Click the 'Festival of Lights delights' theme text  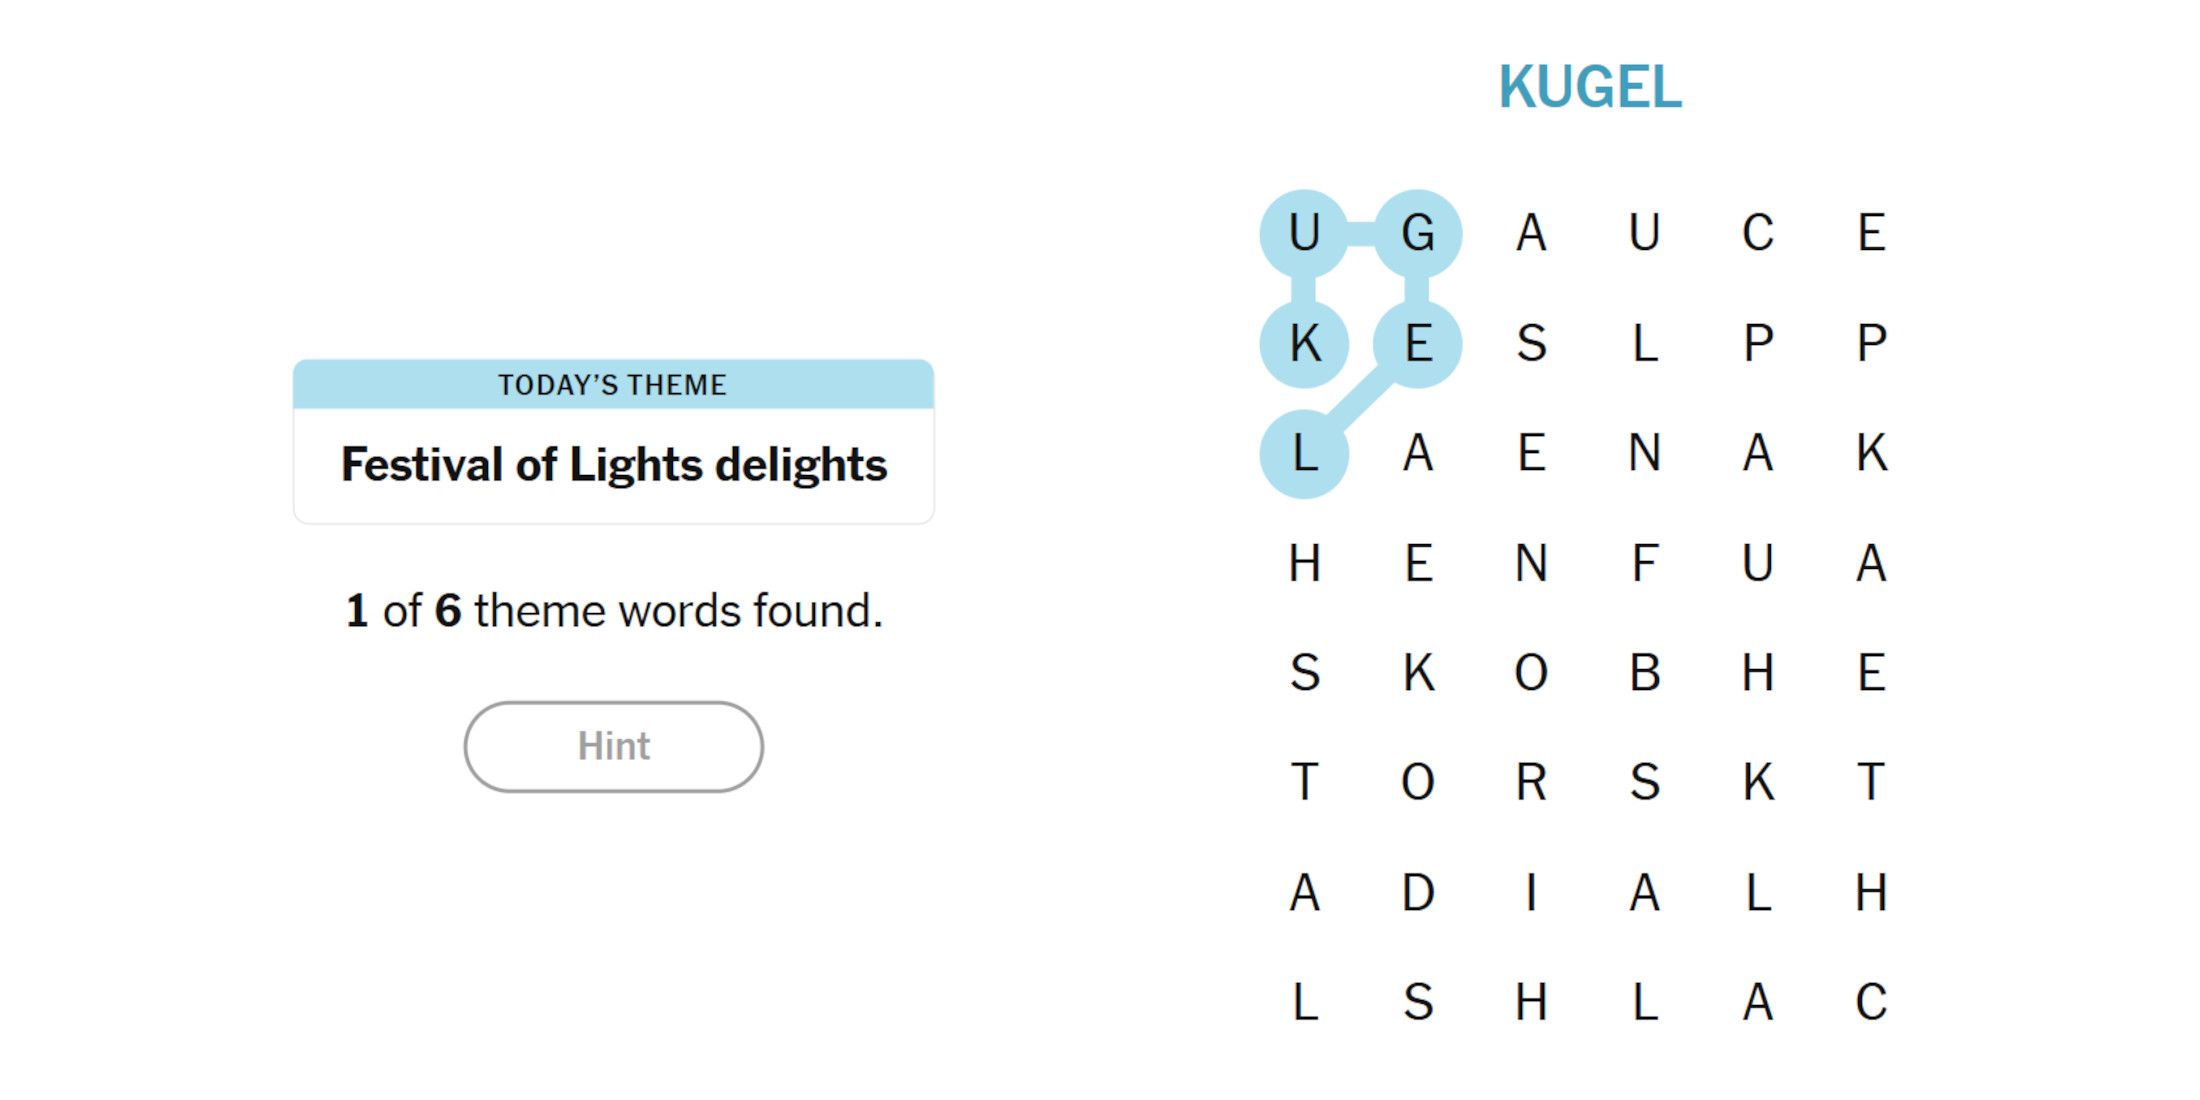[x=613, y=465]
